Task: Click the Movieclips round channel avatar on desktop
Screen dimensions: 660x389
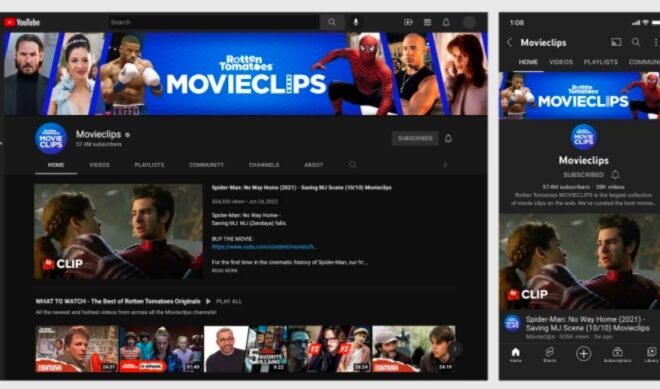Action: tap(51, 139)
